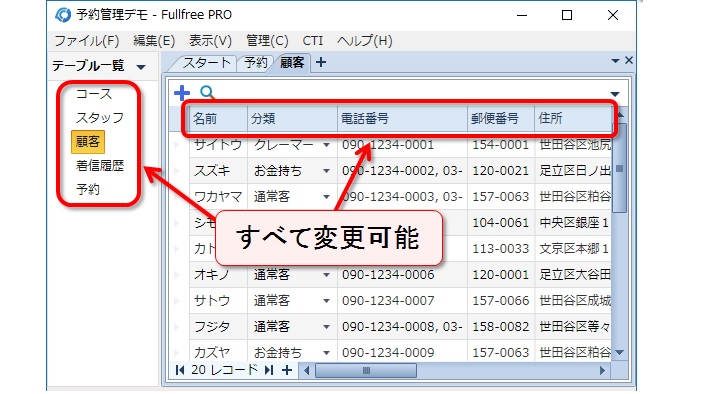Click address cell 世田谷区成城
The image size is (701, 394).
click(573, 301)
